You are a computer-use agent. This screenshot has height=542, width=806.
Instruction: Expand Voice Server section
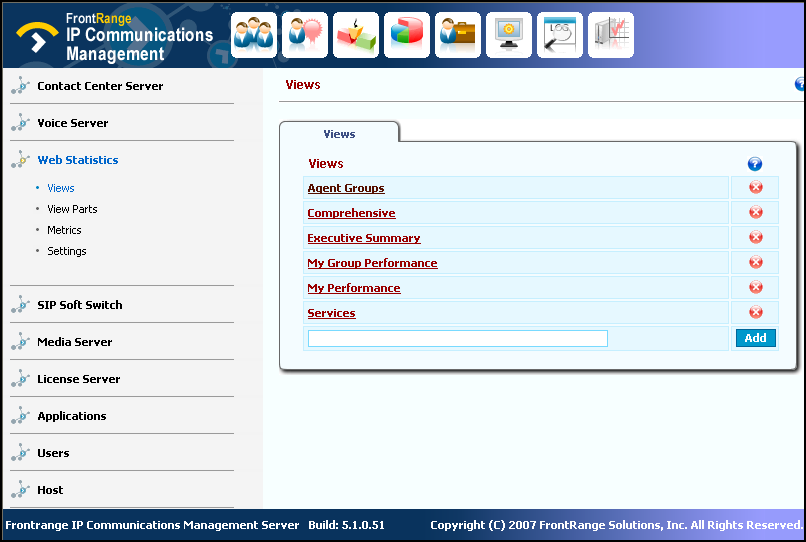(72, 123)
